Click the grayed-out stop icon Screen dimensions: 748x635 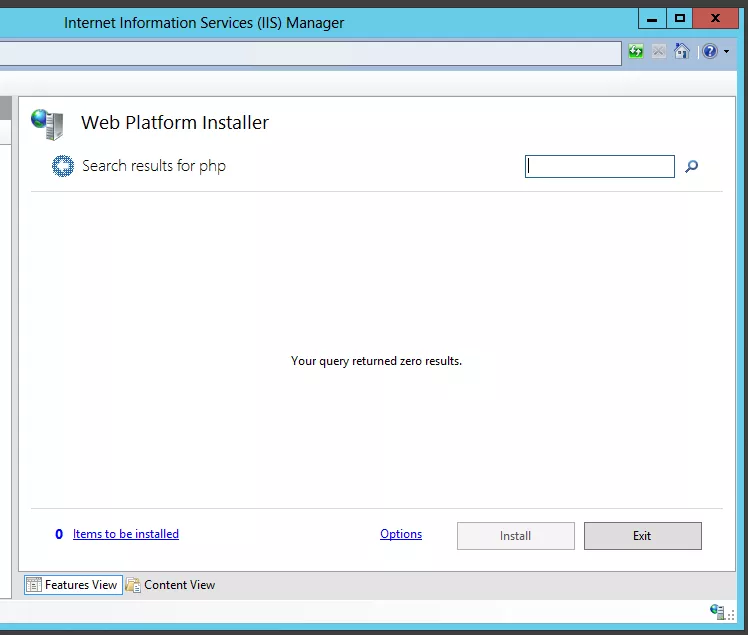tap(658, 51)
